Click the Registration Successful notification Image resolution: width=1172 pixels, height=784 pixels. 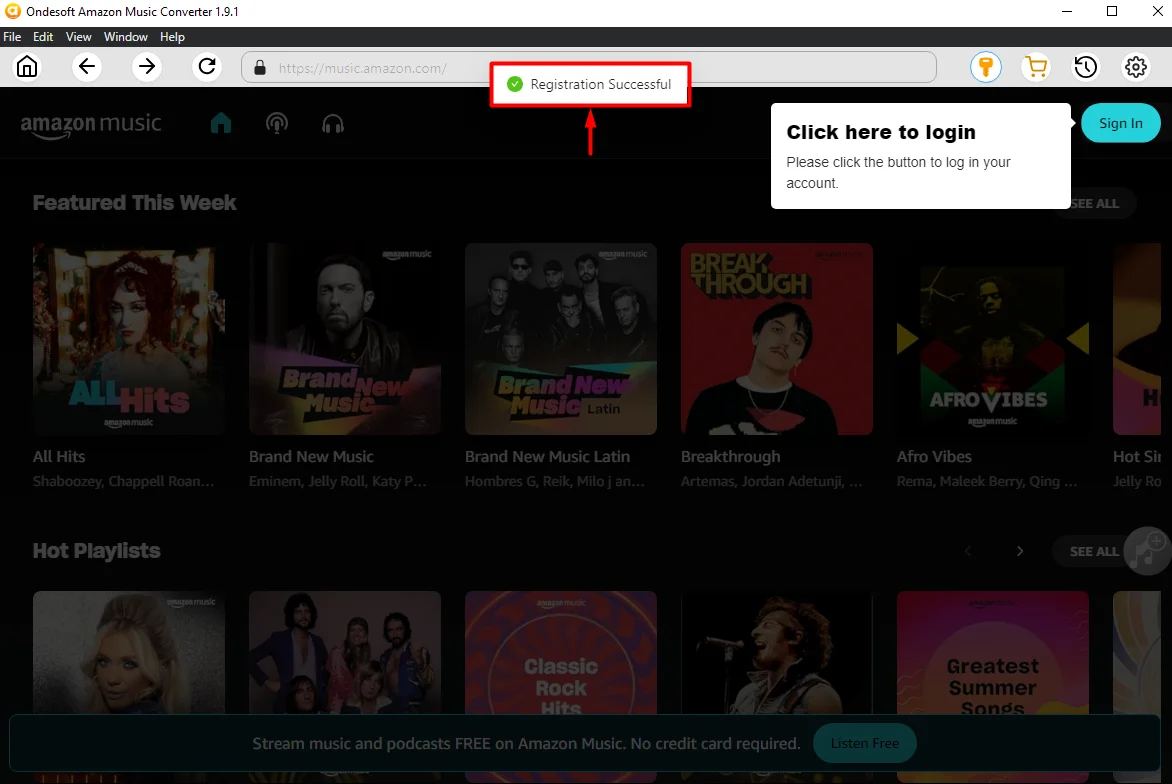coord(590,84)
